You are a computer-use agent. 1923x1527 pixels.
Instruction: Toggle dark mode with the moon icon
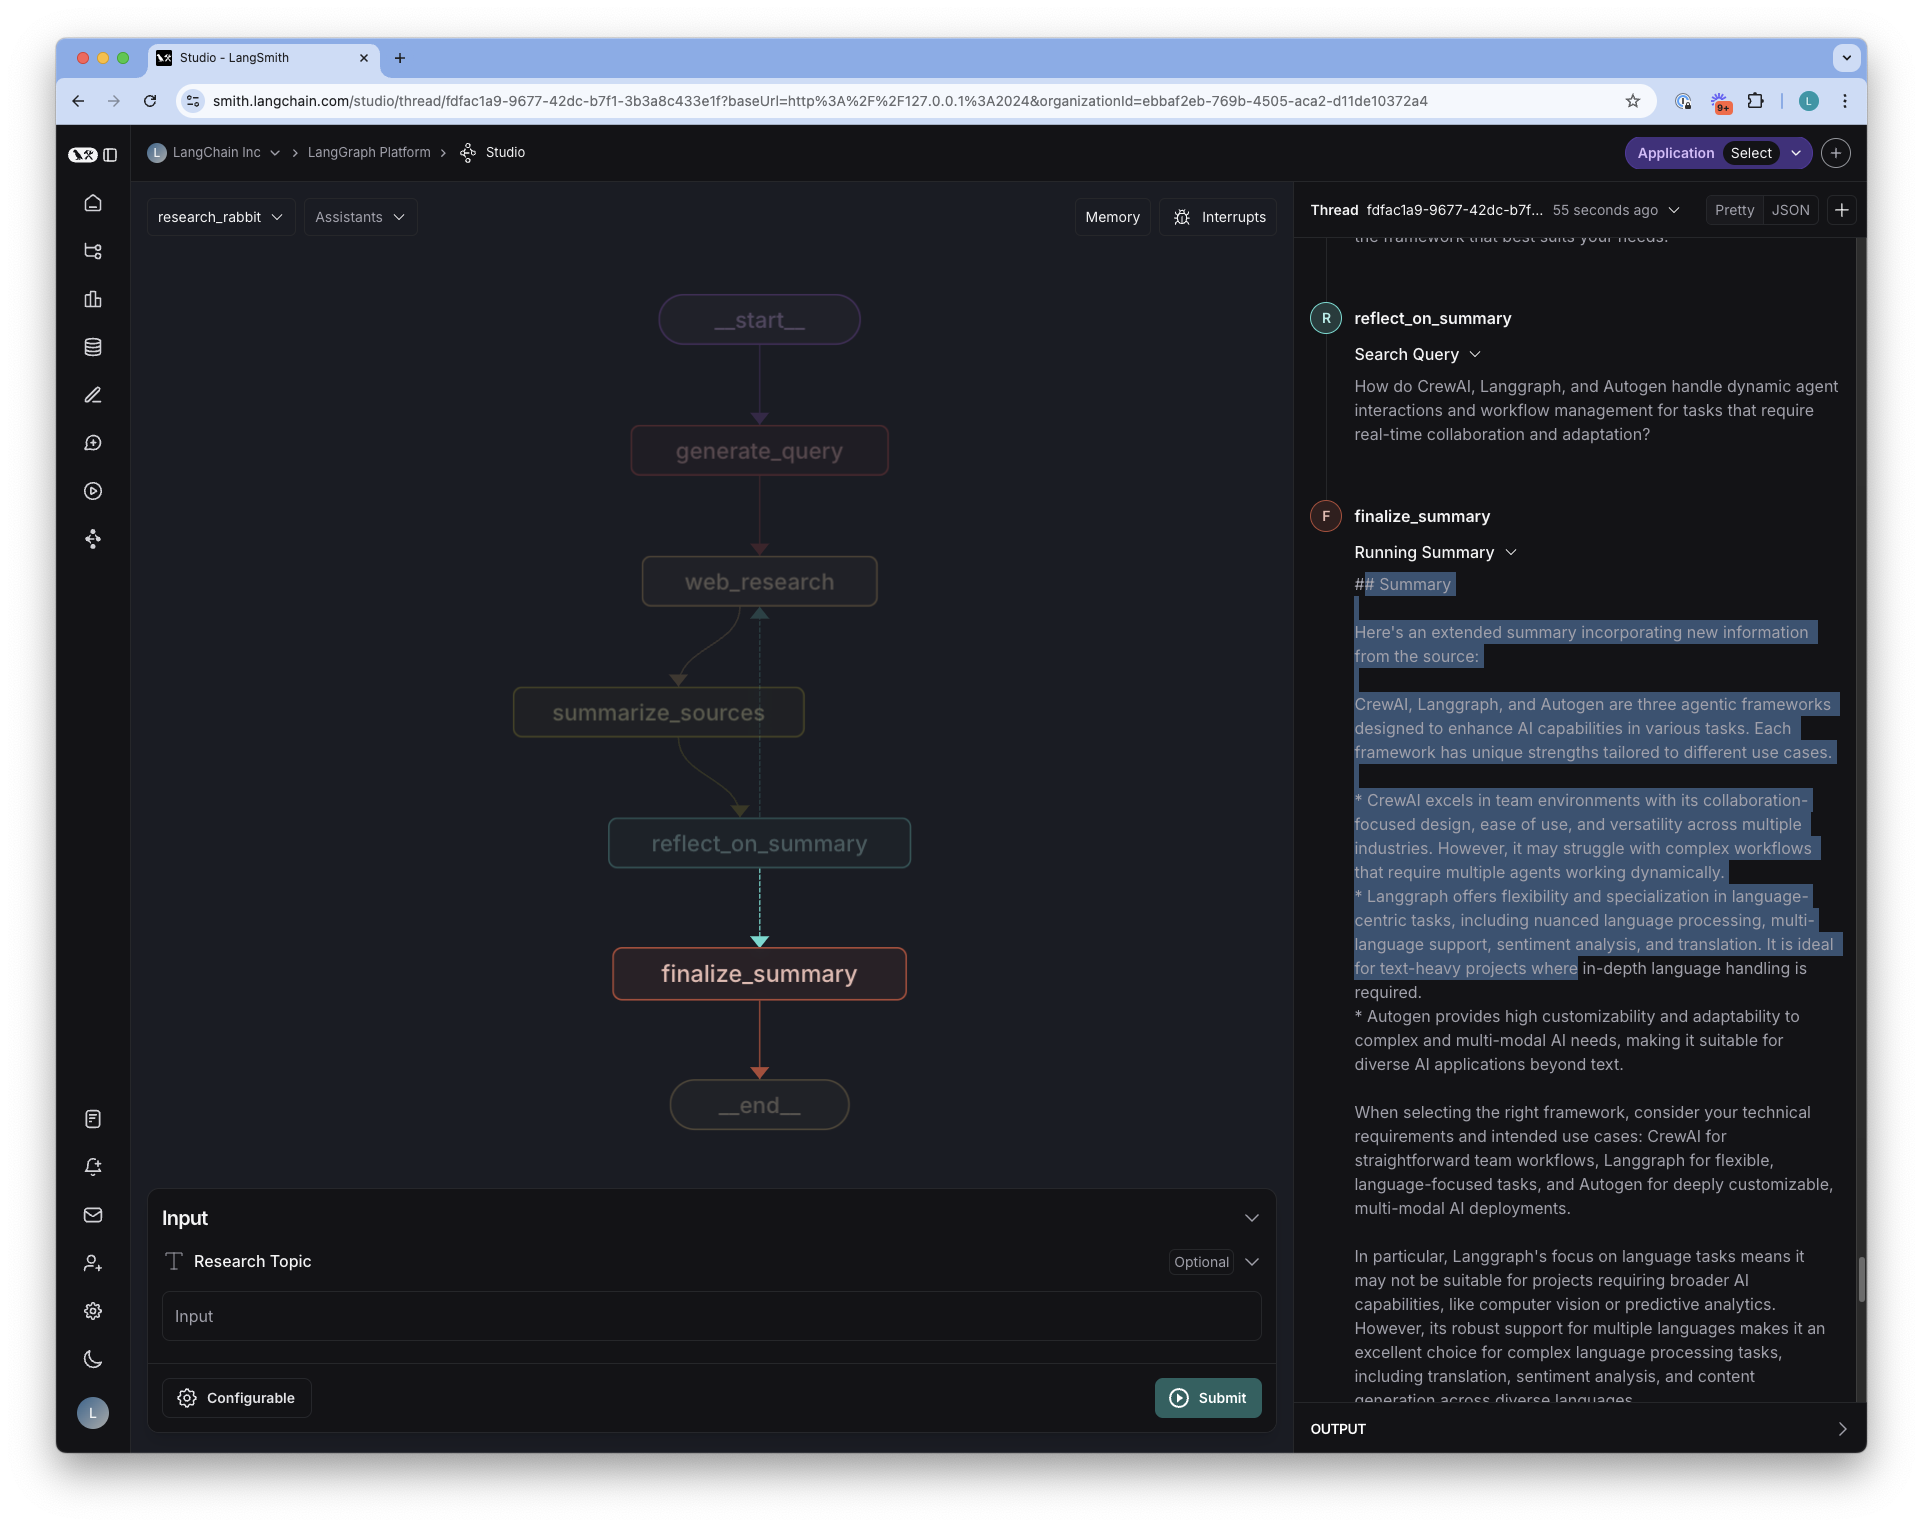93,1359
